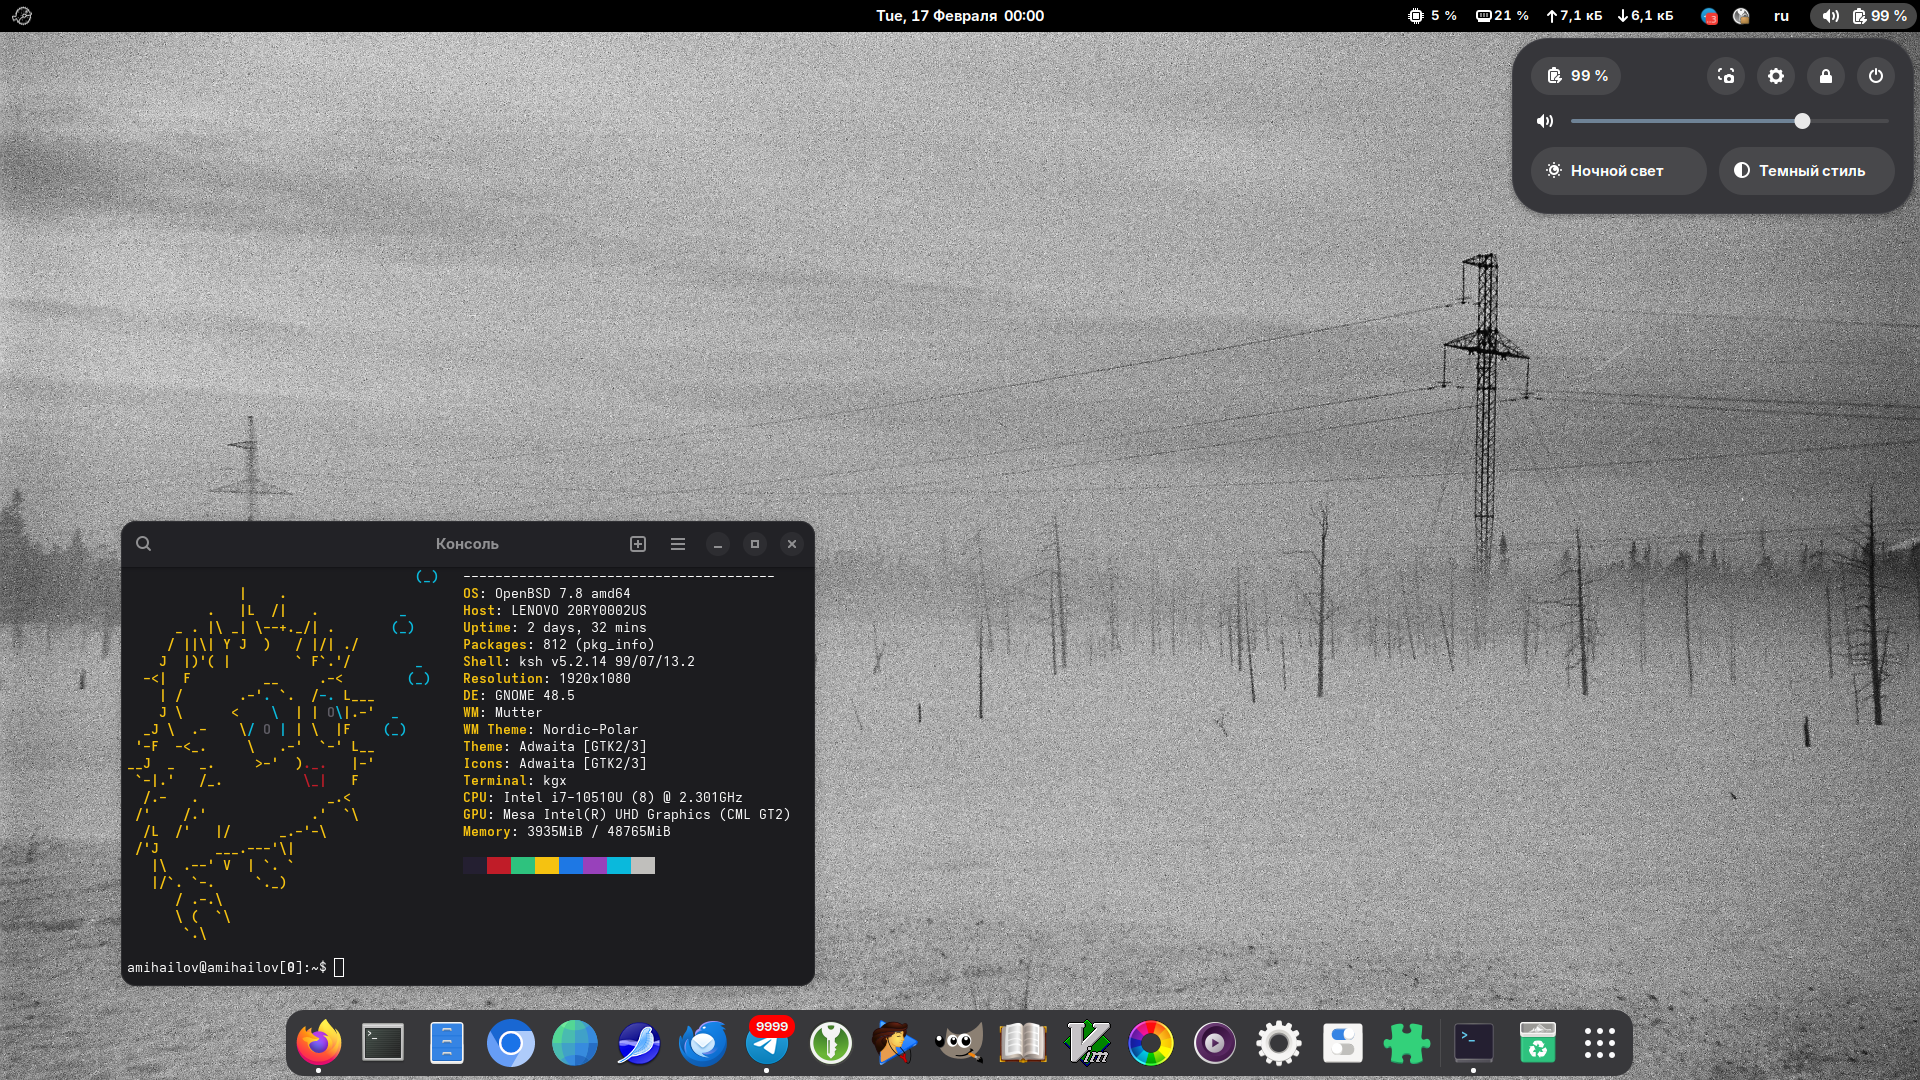This screenshot has height=1080, width=1920.
Task: Open the Консоль hamburger menu
Action: (678, 544)
